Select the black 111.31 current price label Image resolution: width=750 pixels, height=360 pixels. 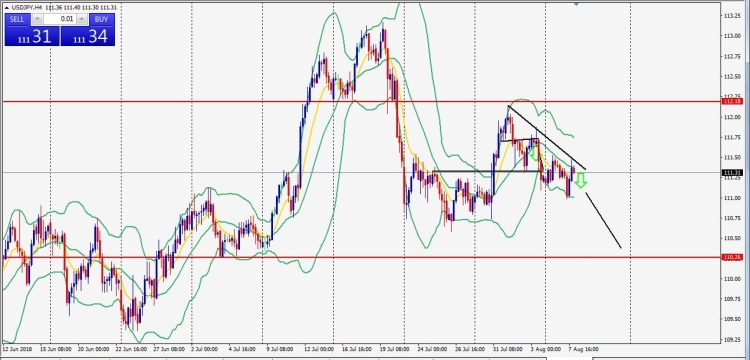(732, 173)
